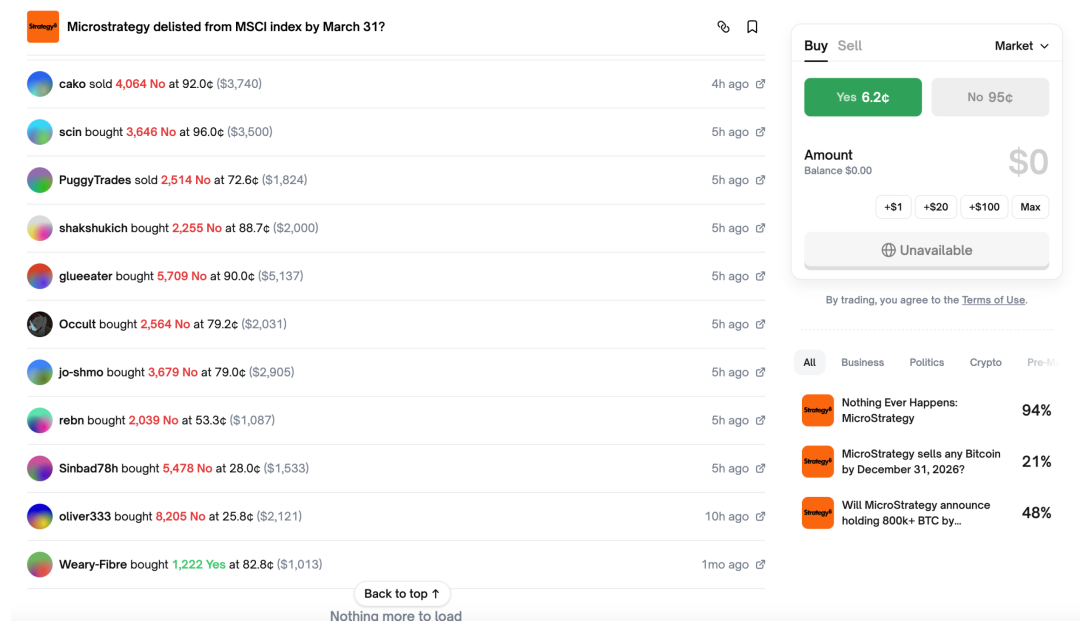Click the Unavailable trade button

click(x=926, y=251)
